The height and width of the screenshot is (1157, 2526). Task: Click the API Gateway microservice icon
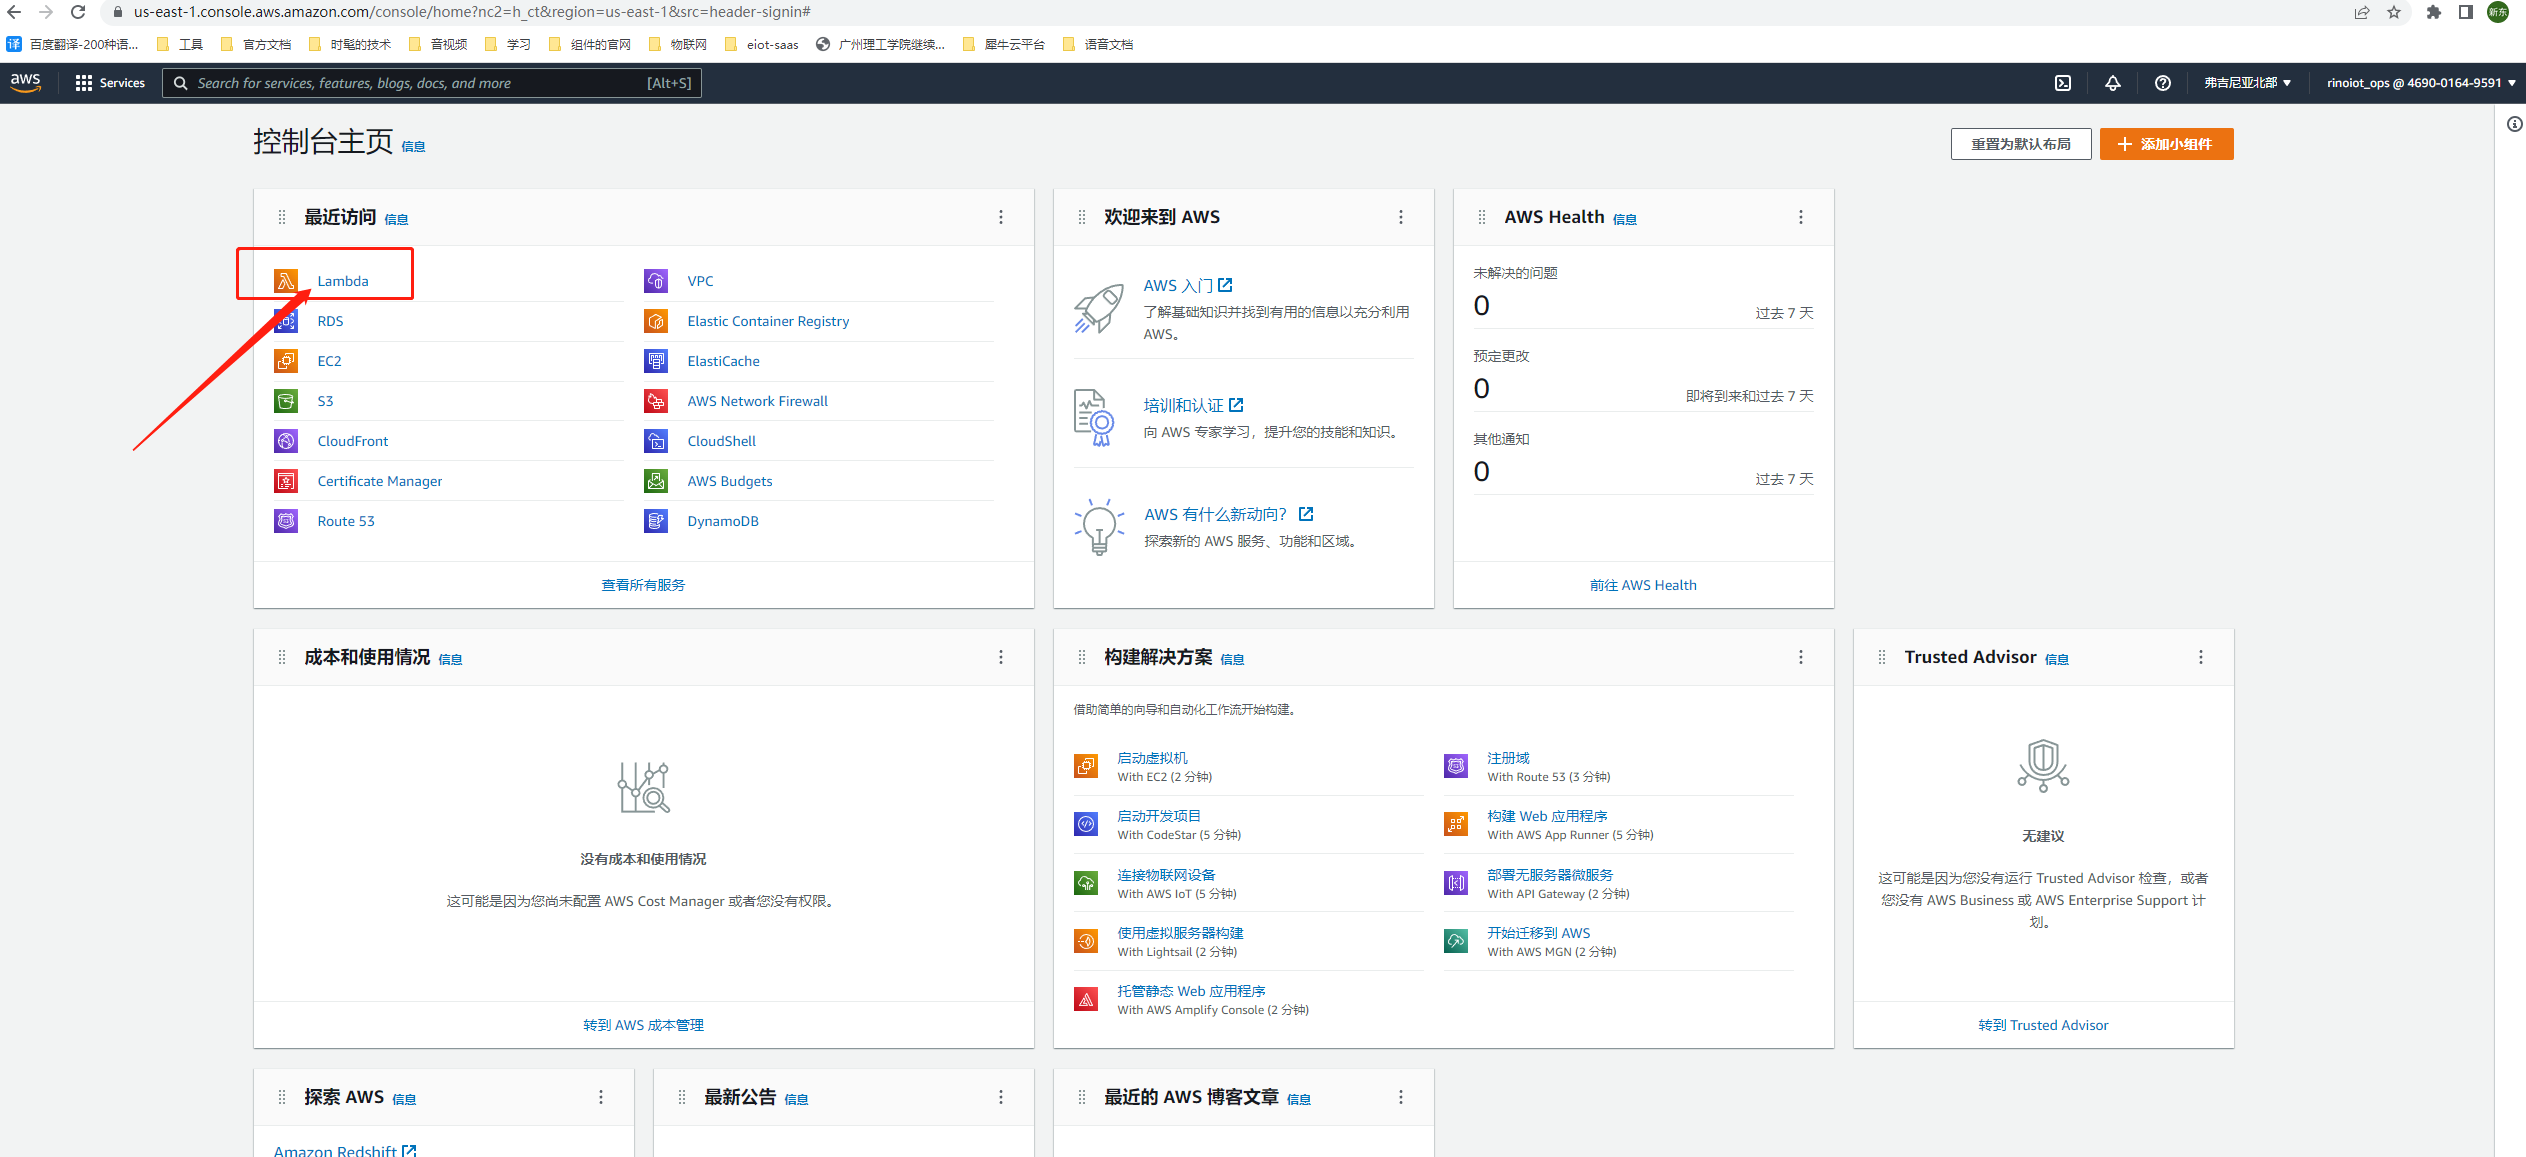[1456, 883]
